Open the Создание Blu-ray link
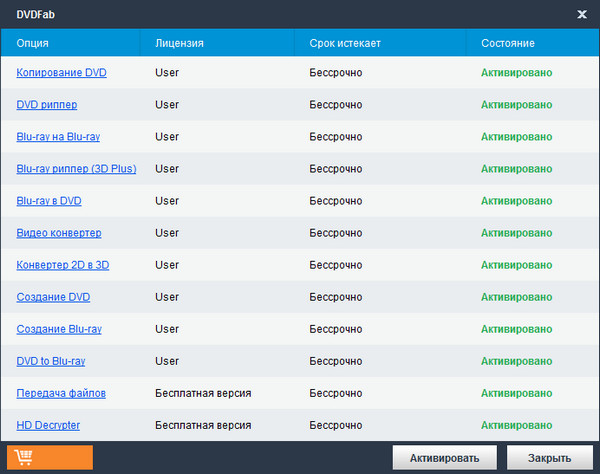Image resolution: width=600 pixels, height=474 pixels. click(59, 329)
